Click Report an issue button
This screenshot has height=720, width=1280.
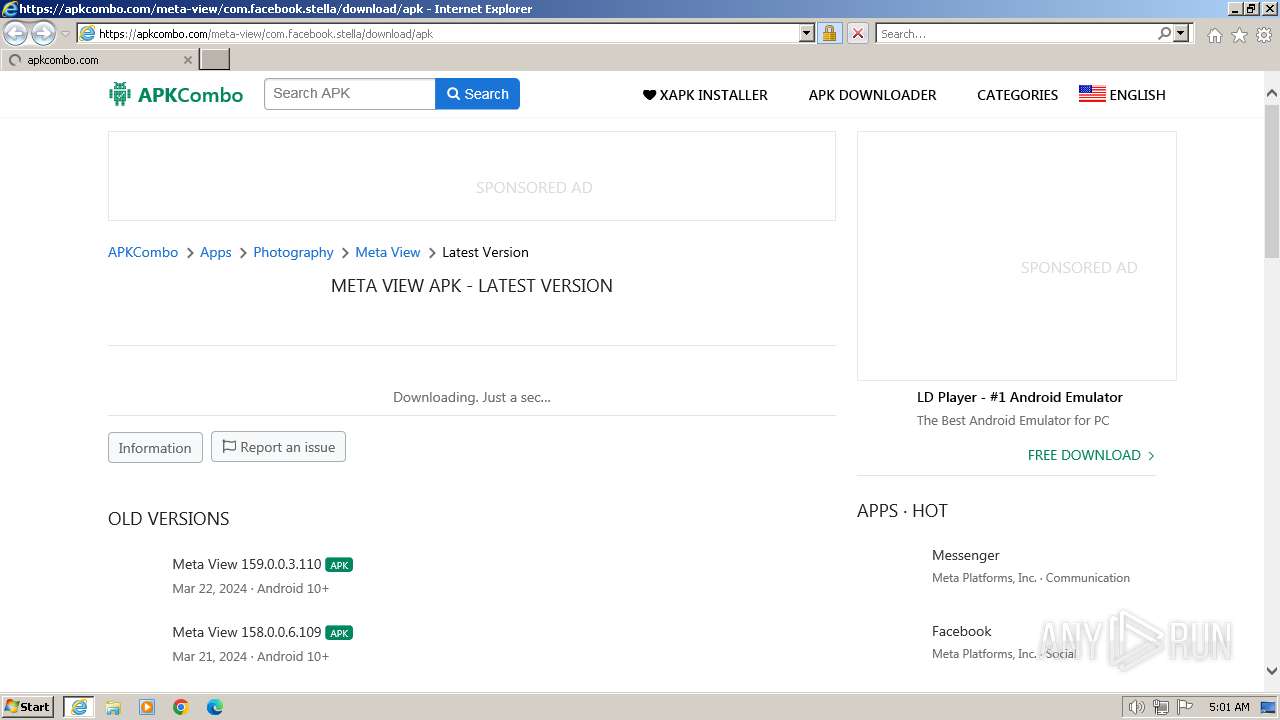pyautogui.click(x=278, y=446)
